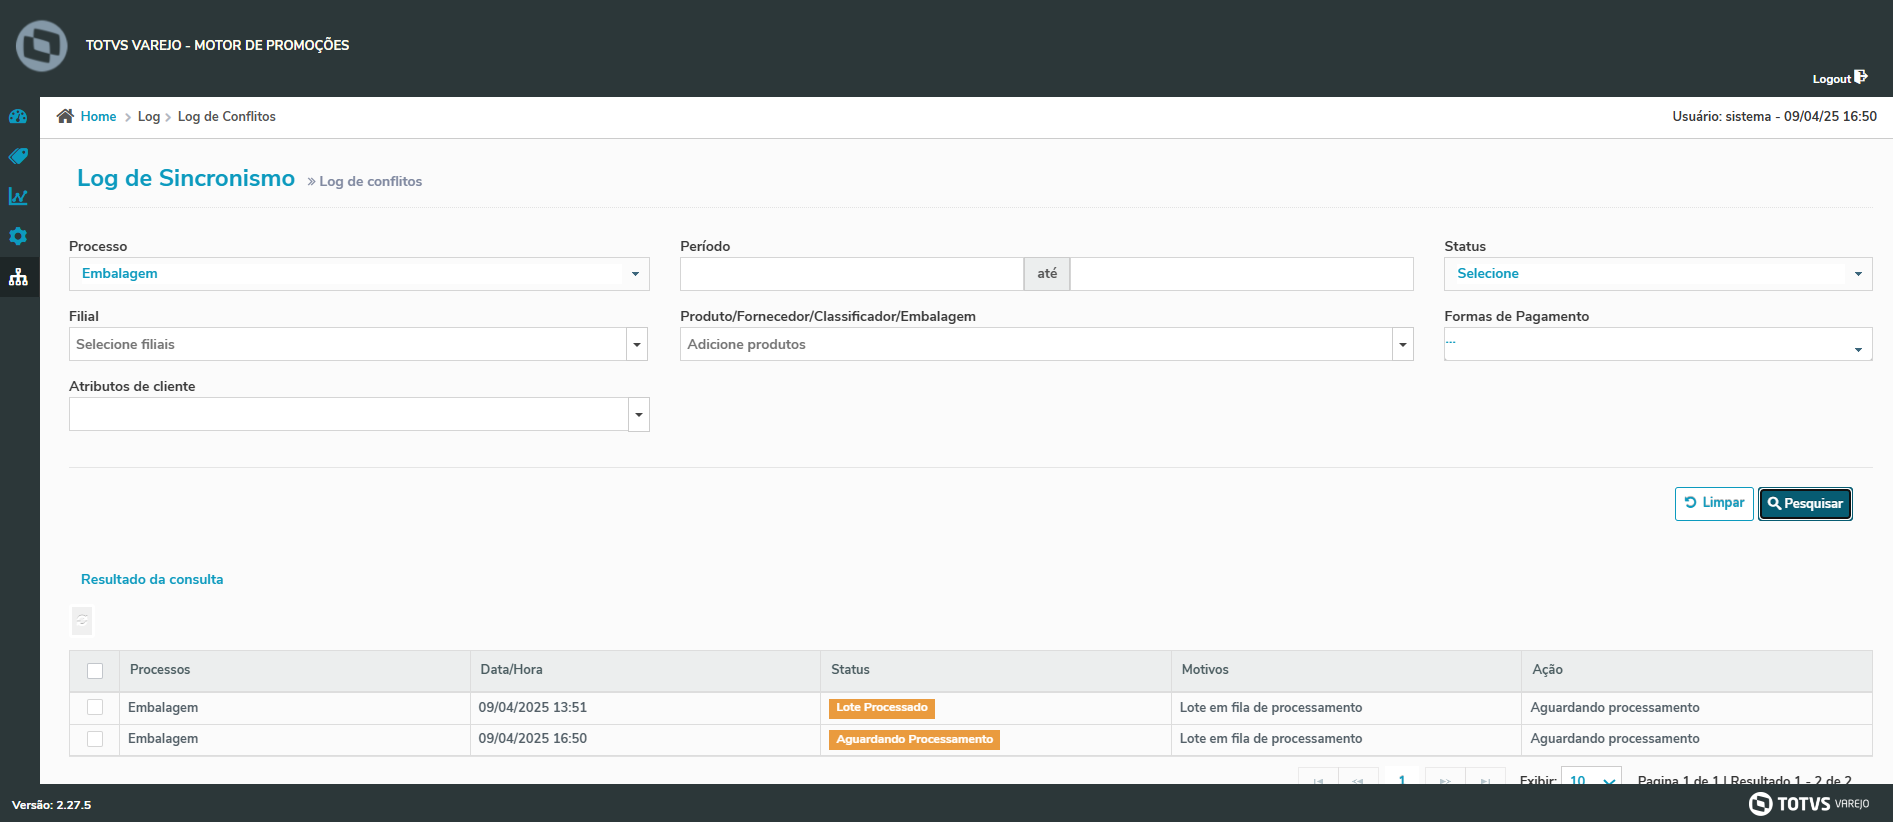Click the Pesquisar button
This screenshot has height=822, width=1893.
coord(1805,504)
